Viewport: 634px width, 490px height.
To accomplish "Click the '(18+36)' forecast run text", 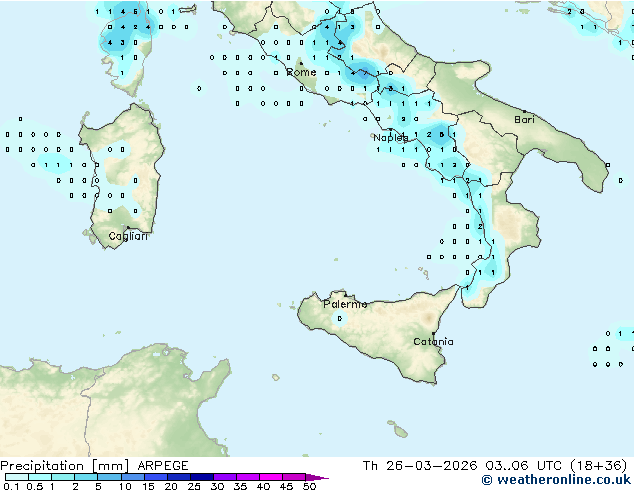I will [x=598, y=466].
